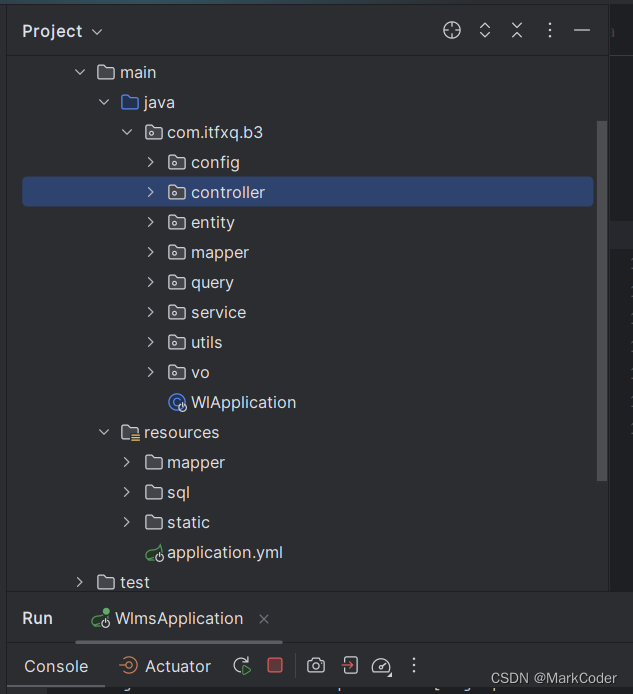
Task: Select the utils package icon
Action: pyautogui.click(x=177, y=342)
